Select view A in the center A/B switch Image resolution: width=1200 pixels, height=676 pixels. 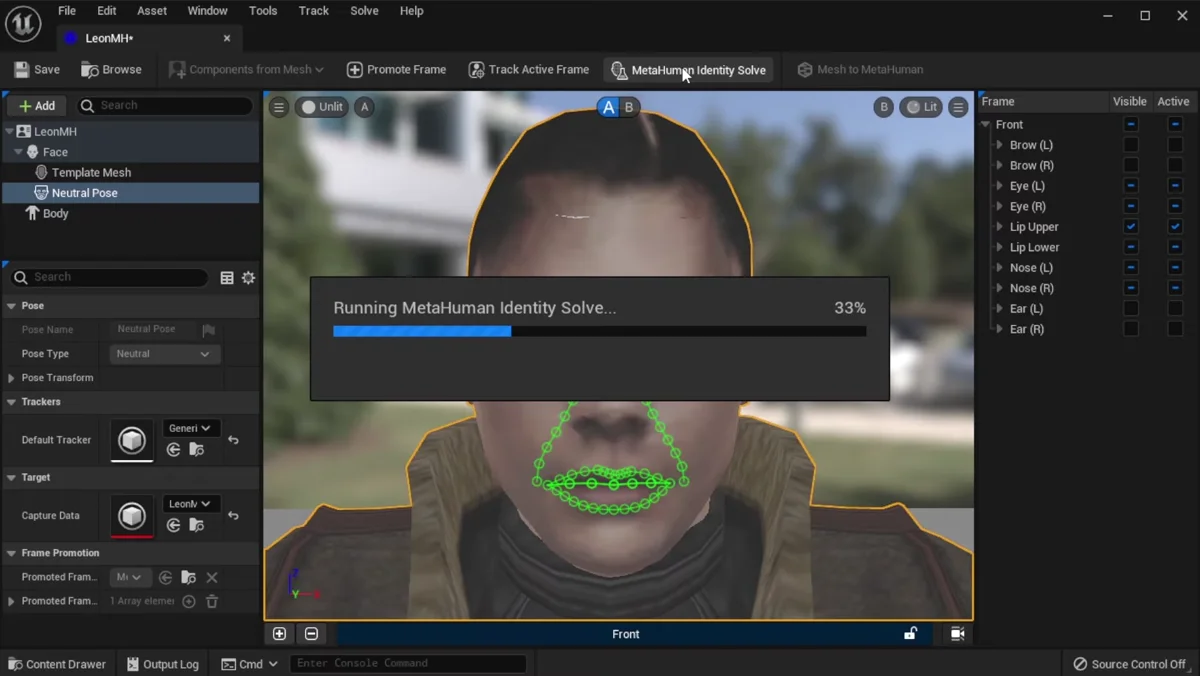coord(608,107)
